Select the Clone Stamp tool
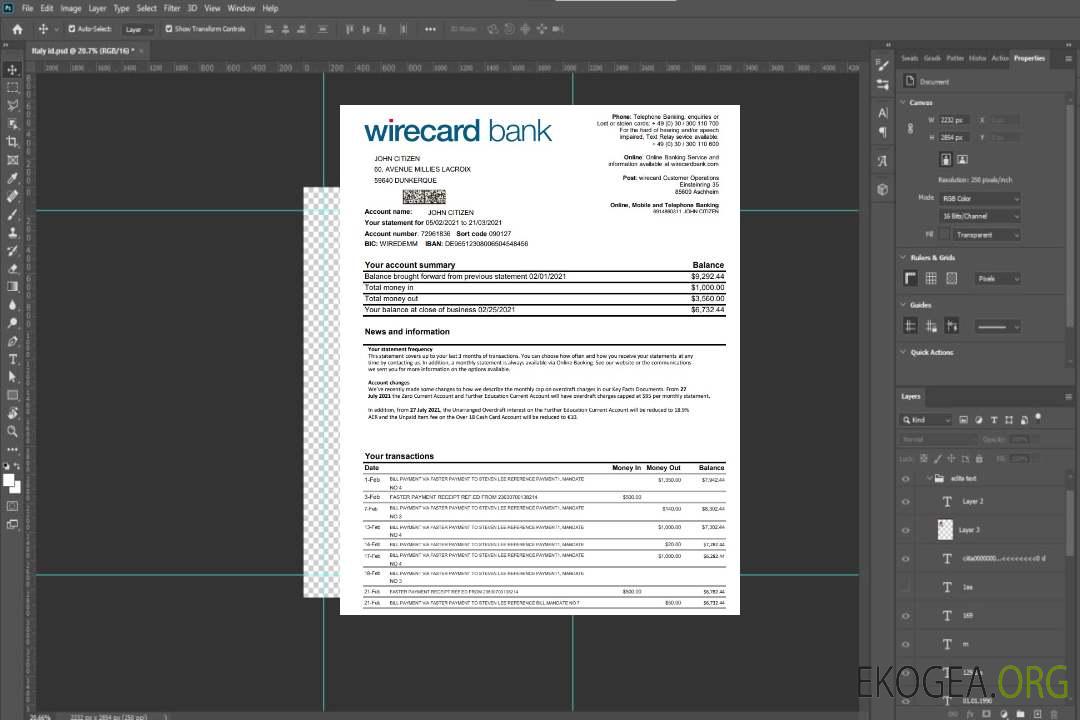The width and height of the screenshot is (1080, 720). coord(12,232)
